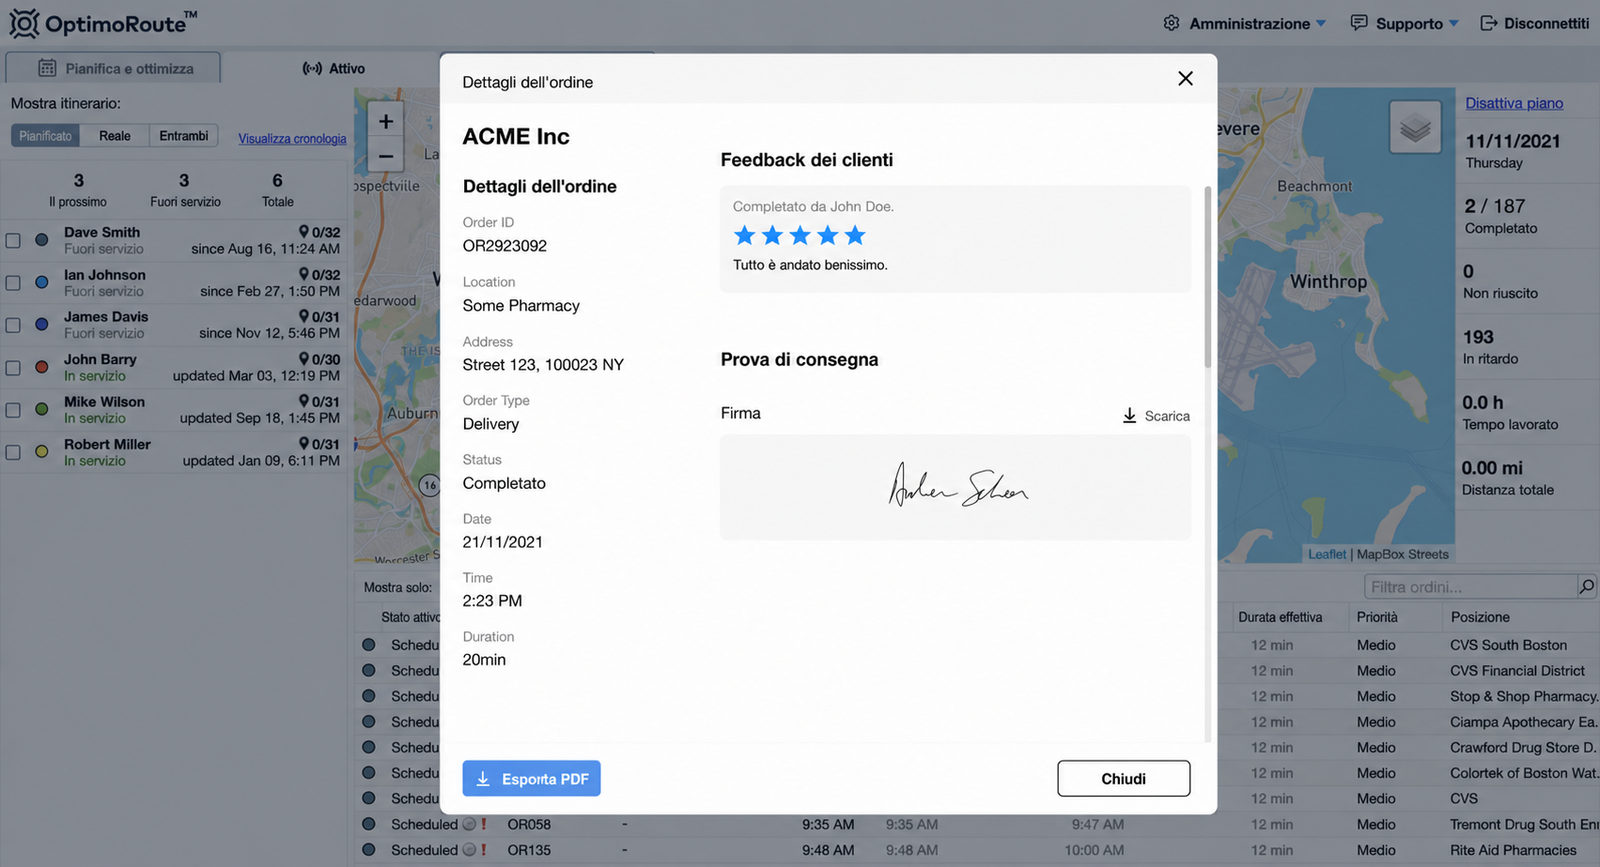
Task: Zoom in on the map
Action: (385, 121)
